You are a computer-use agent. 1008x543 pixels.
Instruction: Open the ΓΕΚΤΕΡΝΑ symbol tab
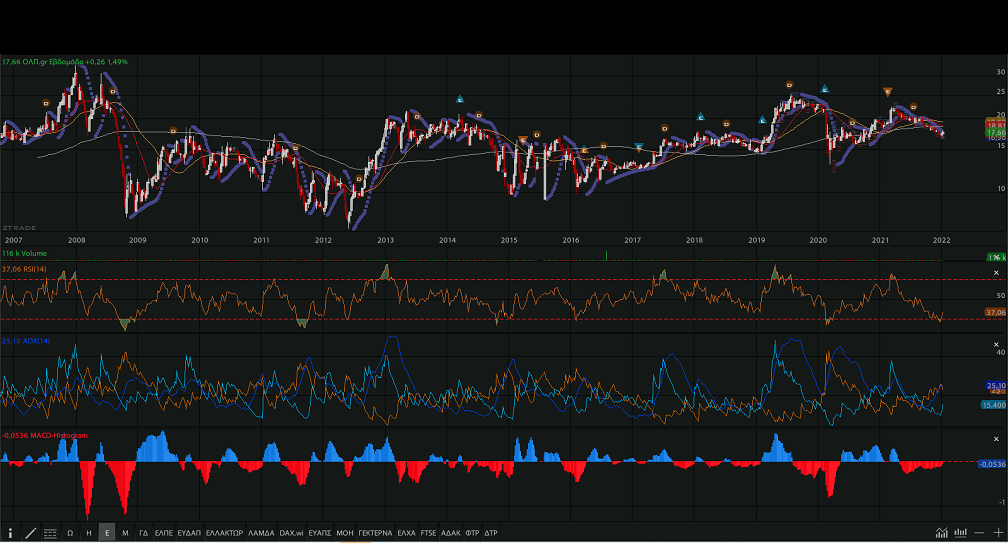[x=375, y=533]
